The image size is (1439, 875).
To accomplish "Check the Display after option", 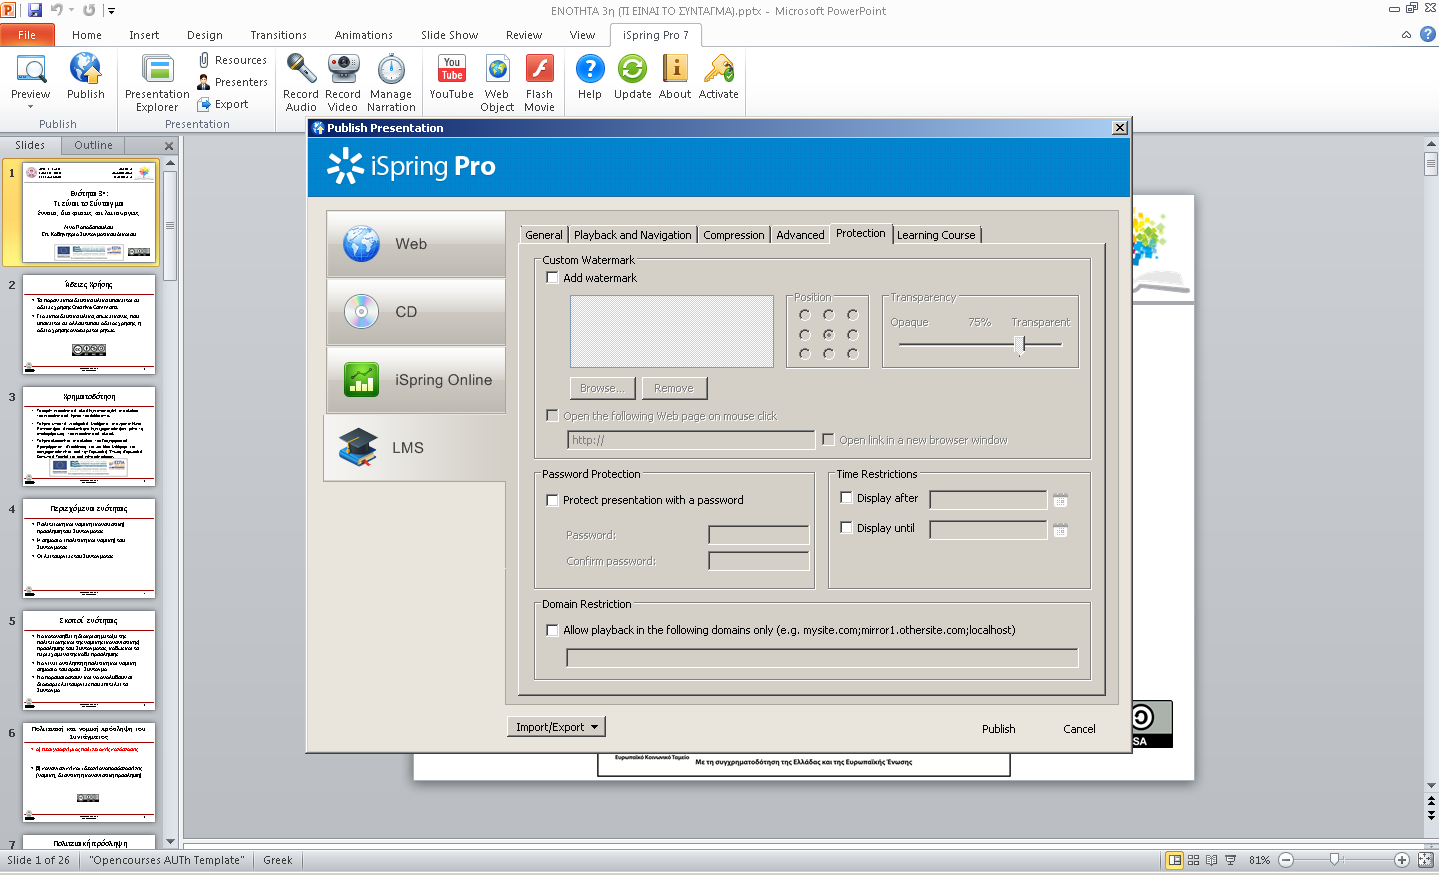I will coord(846,498).
